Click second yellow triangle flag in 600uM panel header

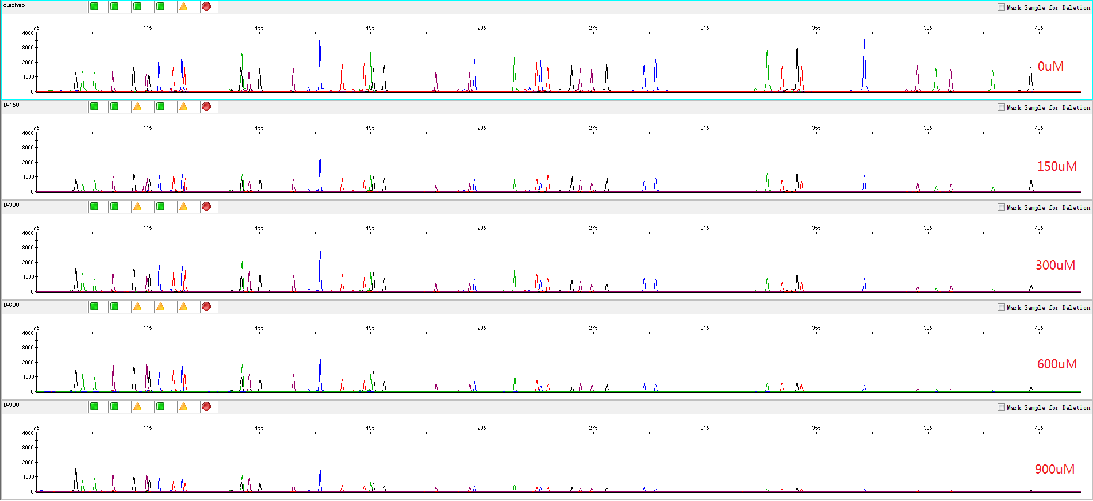[x=160, y=307]
